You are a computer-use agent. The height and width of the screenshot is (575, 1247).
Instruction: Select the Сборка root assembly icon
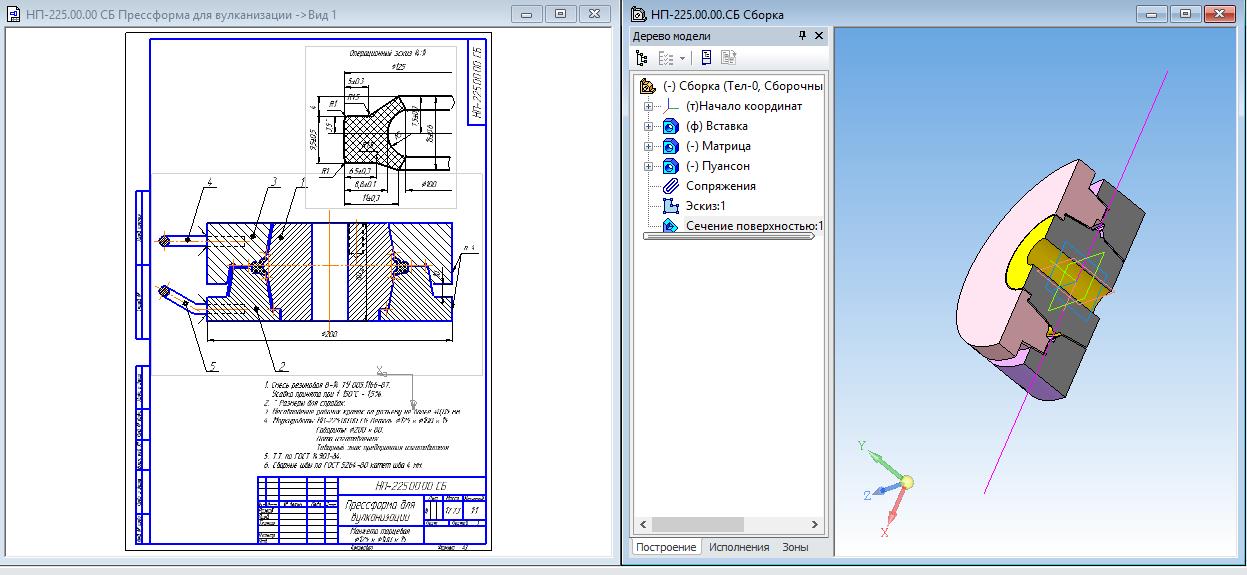(x=648, y=86)
